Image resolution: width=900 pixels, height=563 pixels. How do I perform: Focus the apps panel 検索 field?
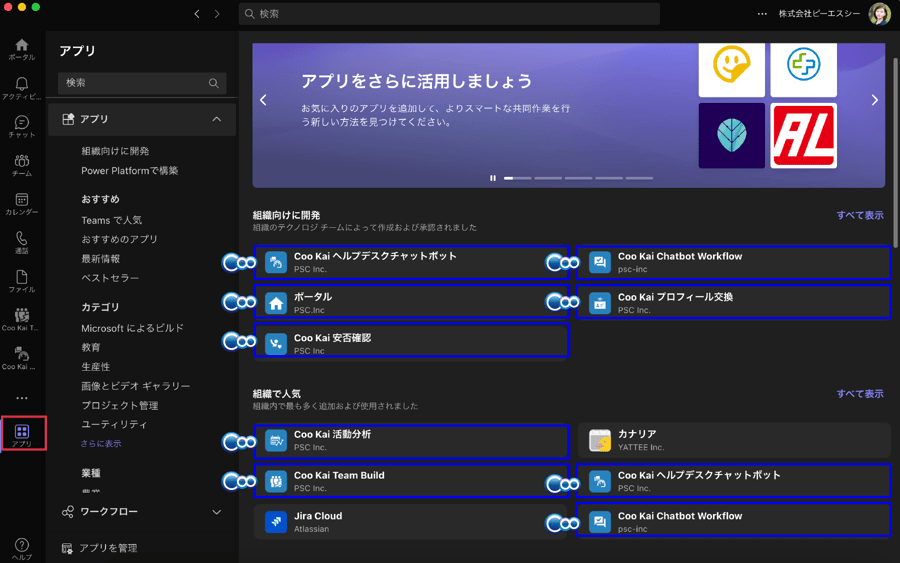pos(142,83)
